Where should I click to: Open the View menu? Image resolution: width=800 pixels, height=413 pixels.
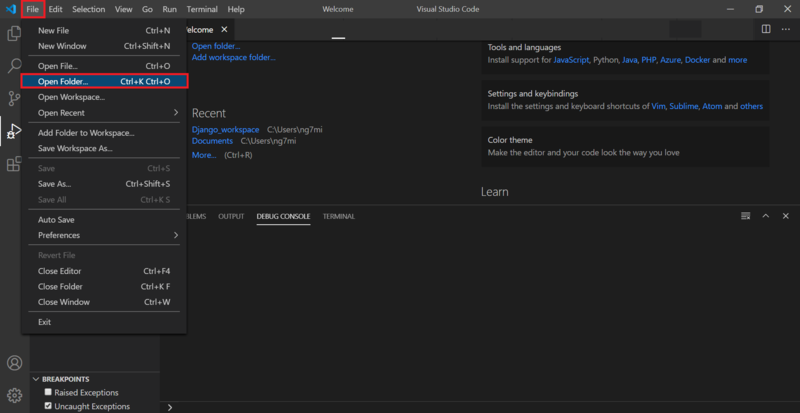(x=123, y=9)
